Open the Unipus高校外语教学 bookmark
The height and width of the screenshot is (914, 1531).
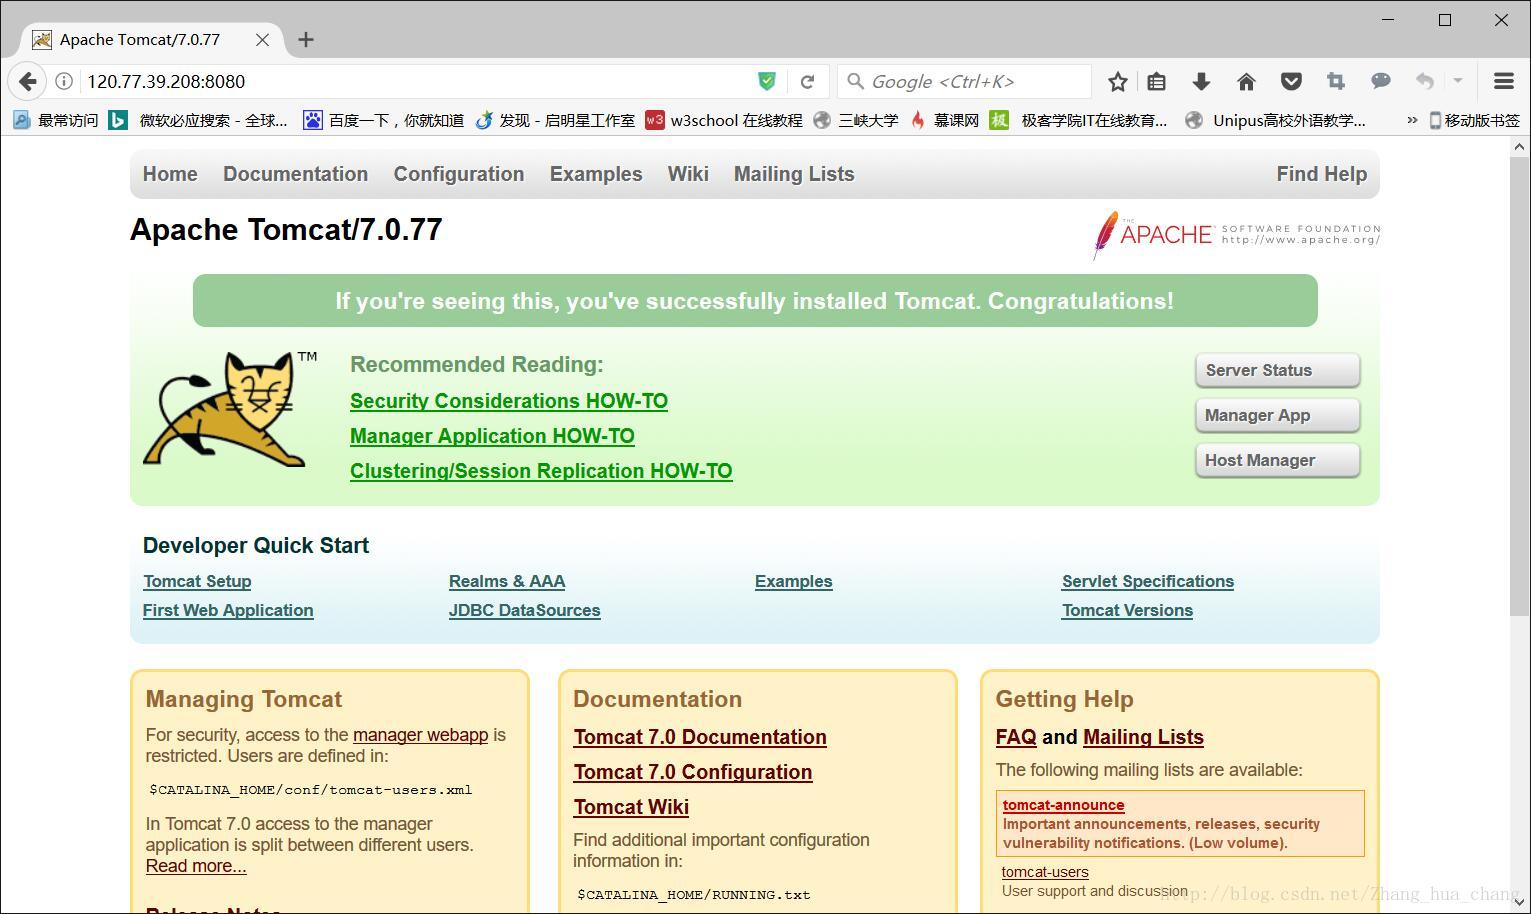(1275, 120)
